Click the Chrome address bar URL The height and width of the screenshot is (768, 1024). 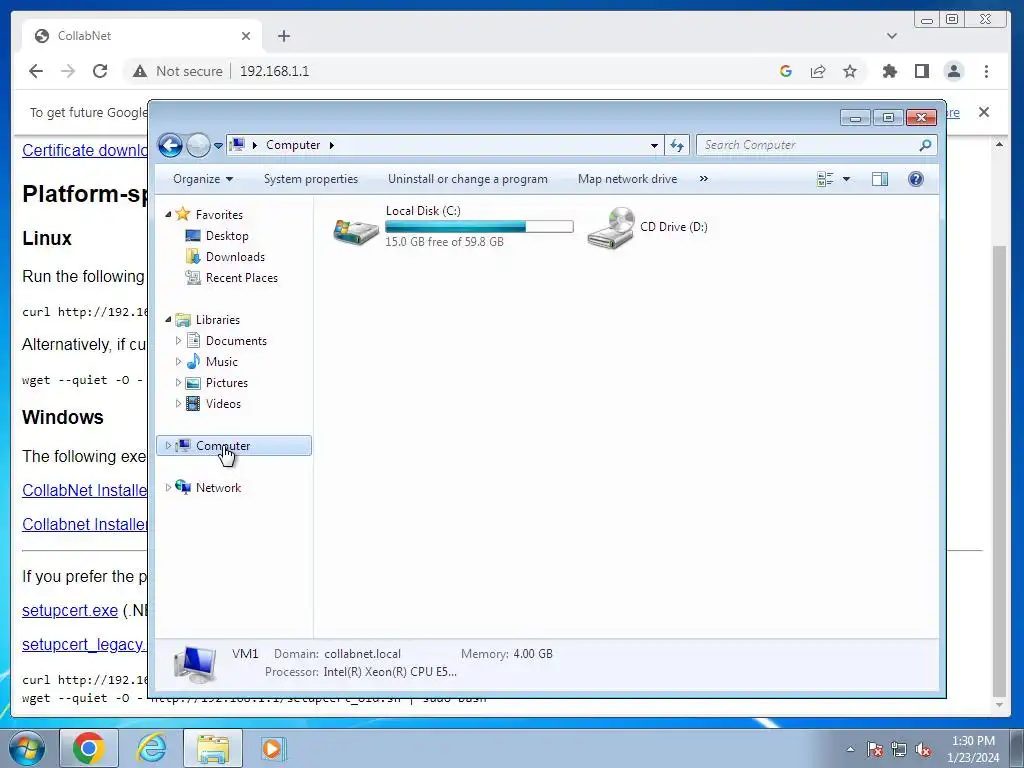274,71
